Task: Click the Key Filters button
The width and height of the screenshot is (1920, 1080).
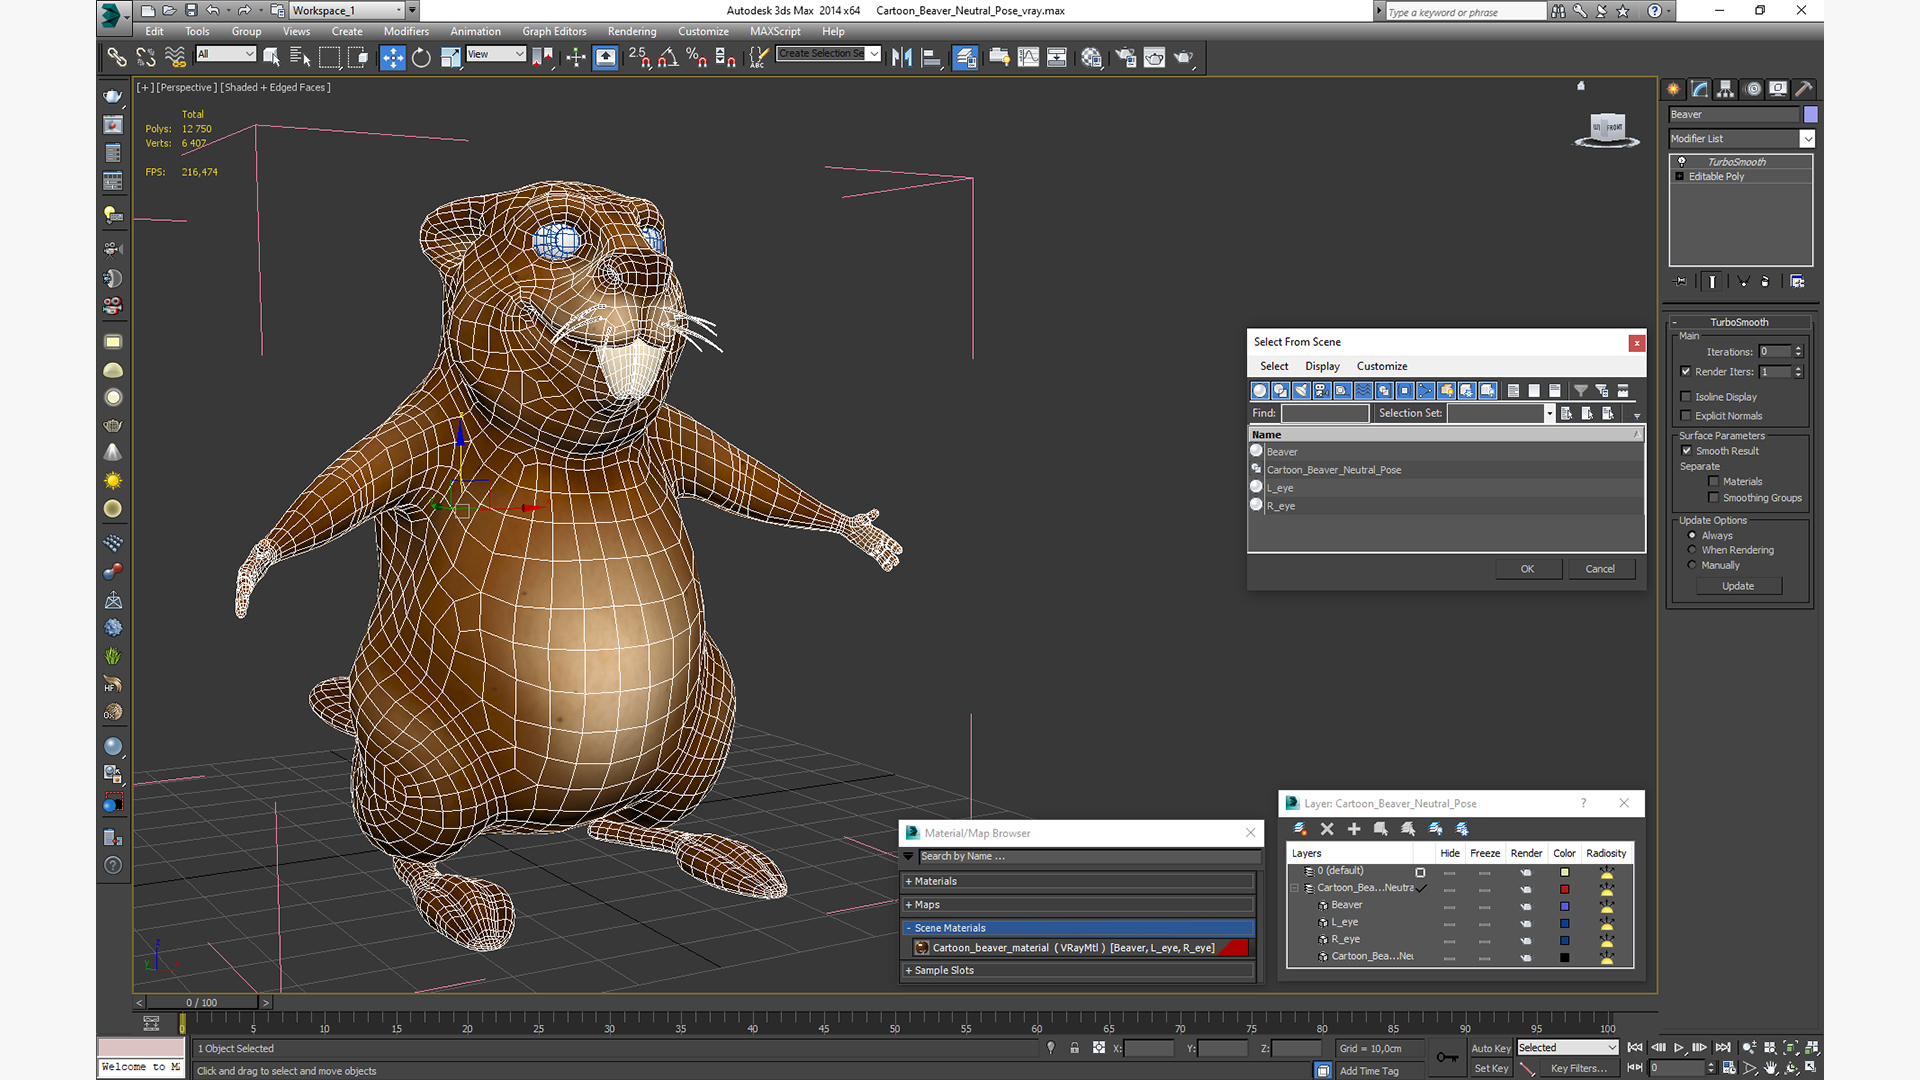Action: [x=1579, y=1069]
